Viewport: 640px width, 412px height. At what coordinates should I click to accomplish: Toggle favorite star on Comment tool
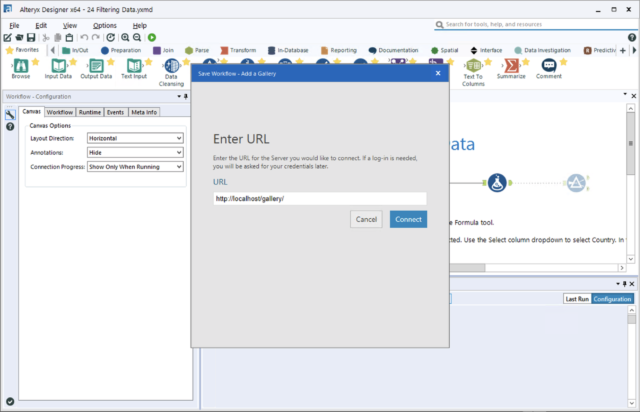coord(564,62)
